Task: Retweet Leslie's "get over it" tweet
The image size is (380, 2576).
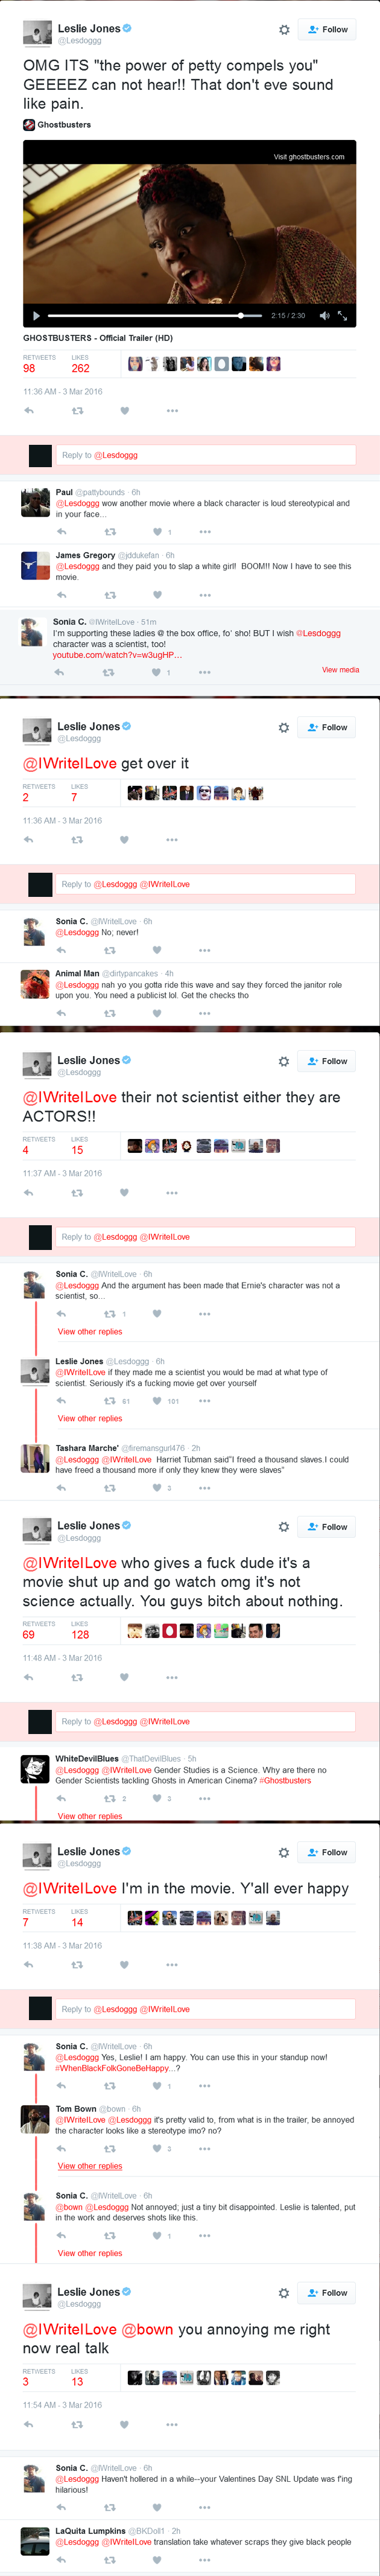Action: (77, 840)
